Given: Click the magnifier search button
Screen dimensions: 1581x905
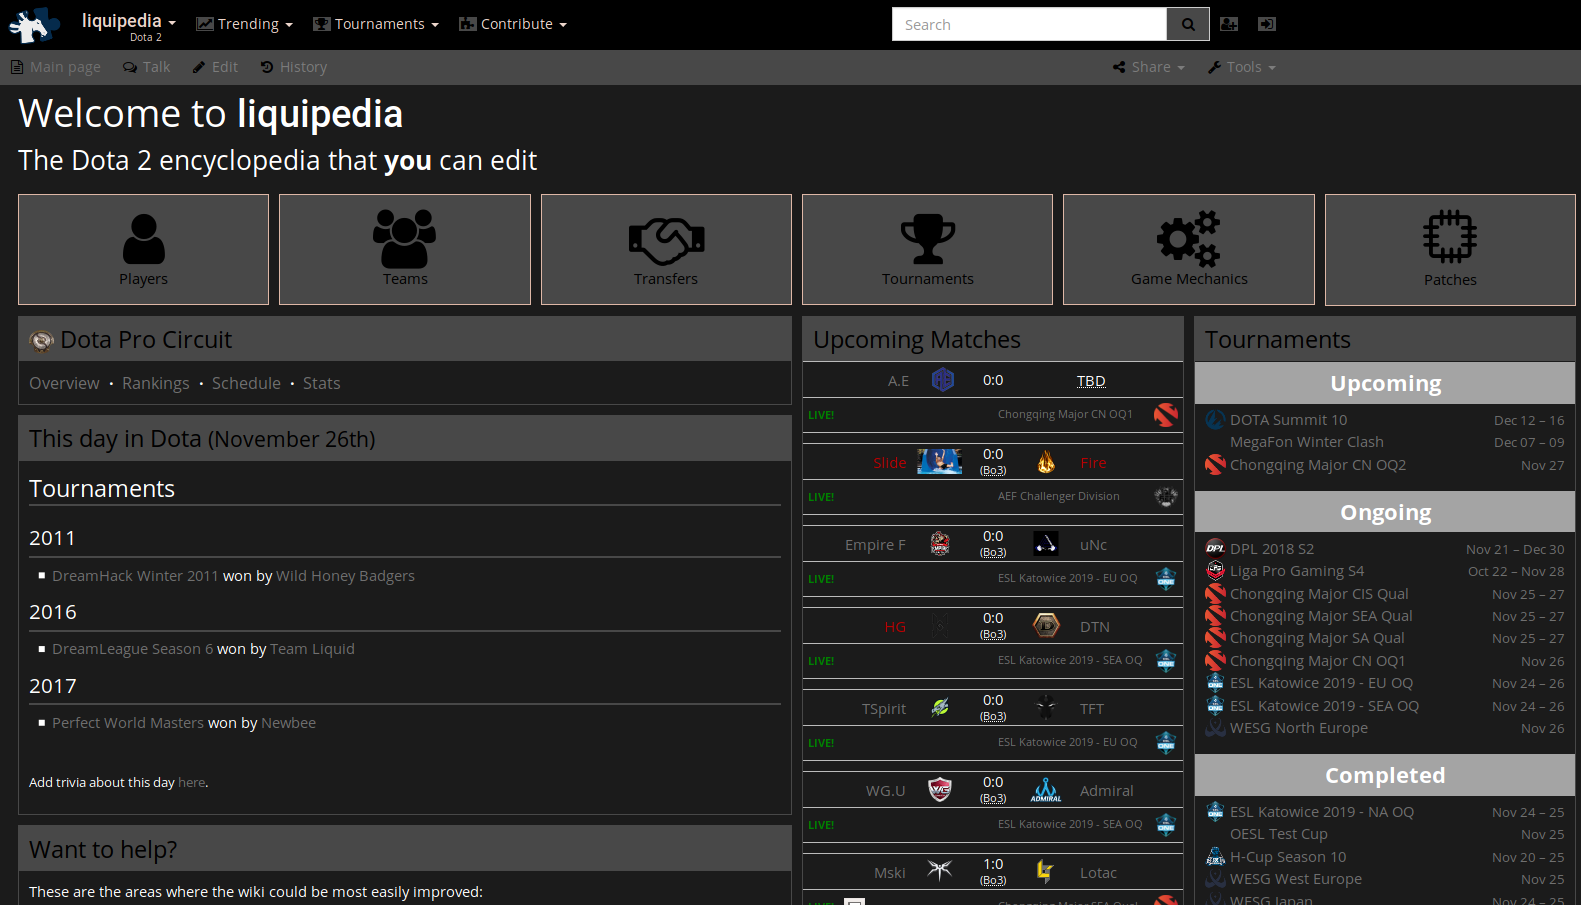Looking at the screenshot, I should click(x=1188, y=24).
